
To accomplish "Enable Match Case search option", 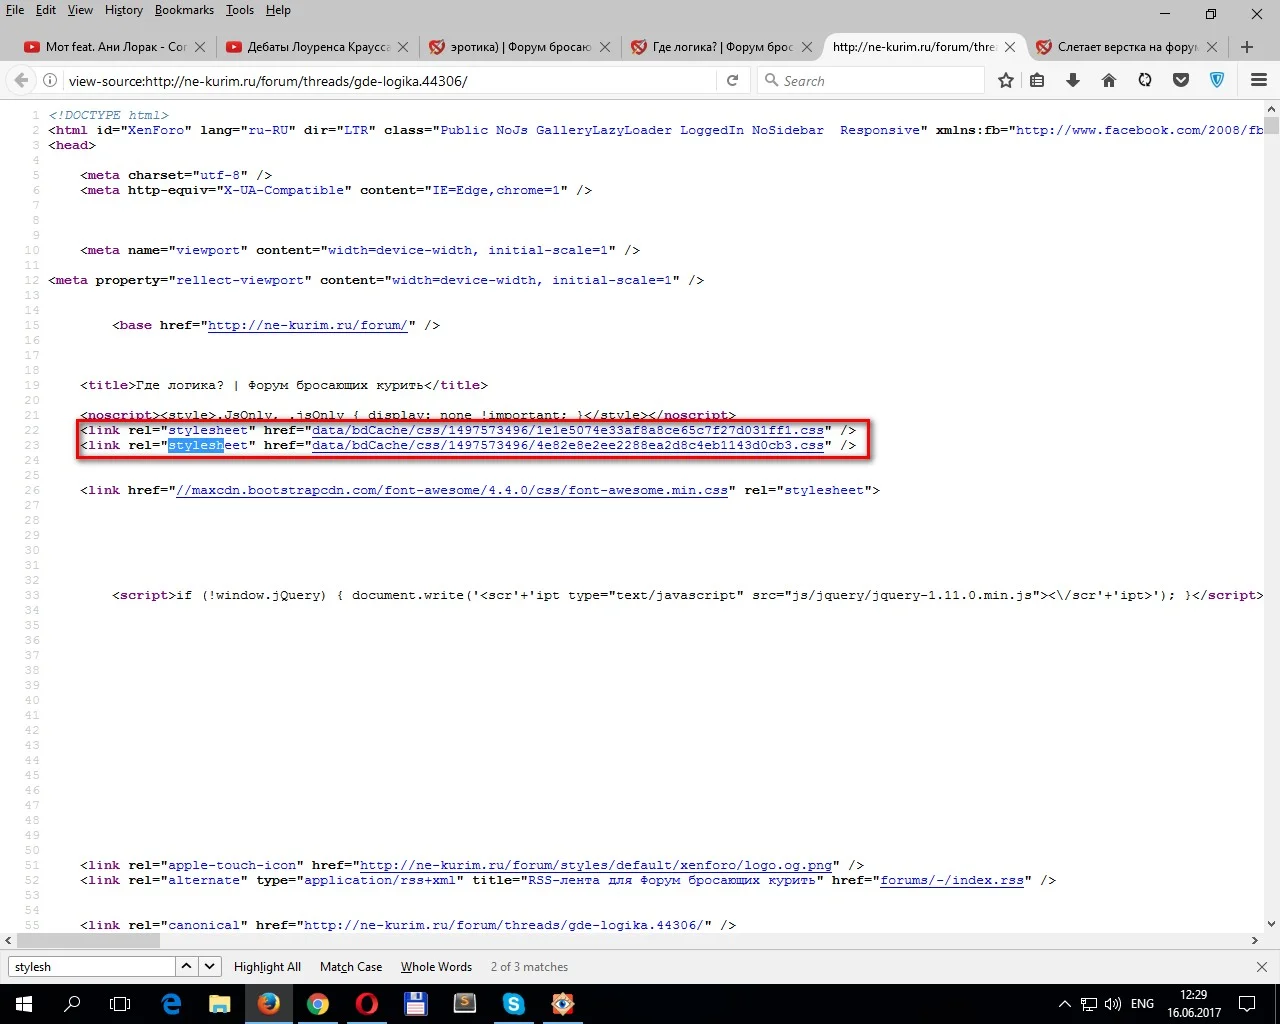I will coord(351,967).
